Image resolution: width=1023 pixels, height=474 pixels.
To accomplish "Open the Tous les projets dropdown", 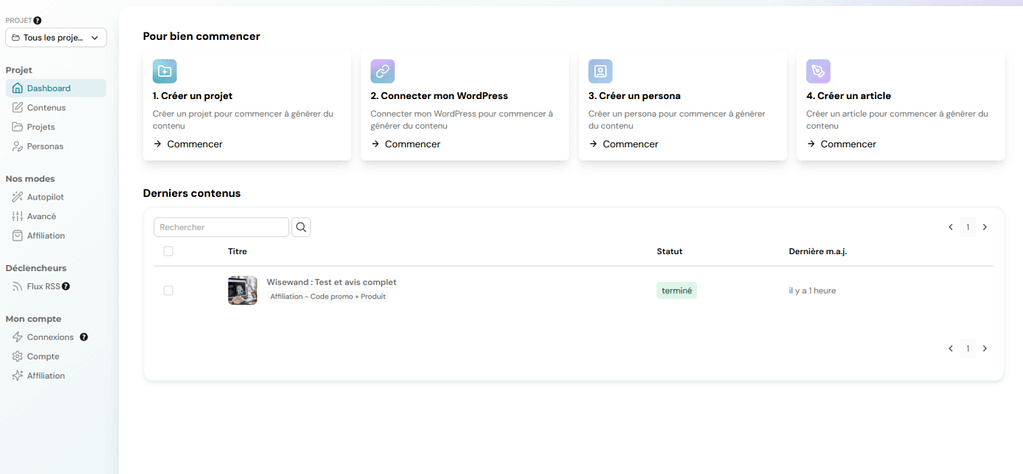I will pyautogui.click(x=56, y=38).
